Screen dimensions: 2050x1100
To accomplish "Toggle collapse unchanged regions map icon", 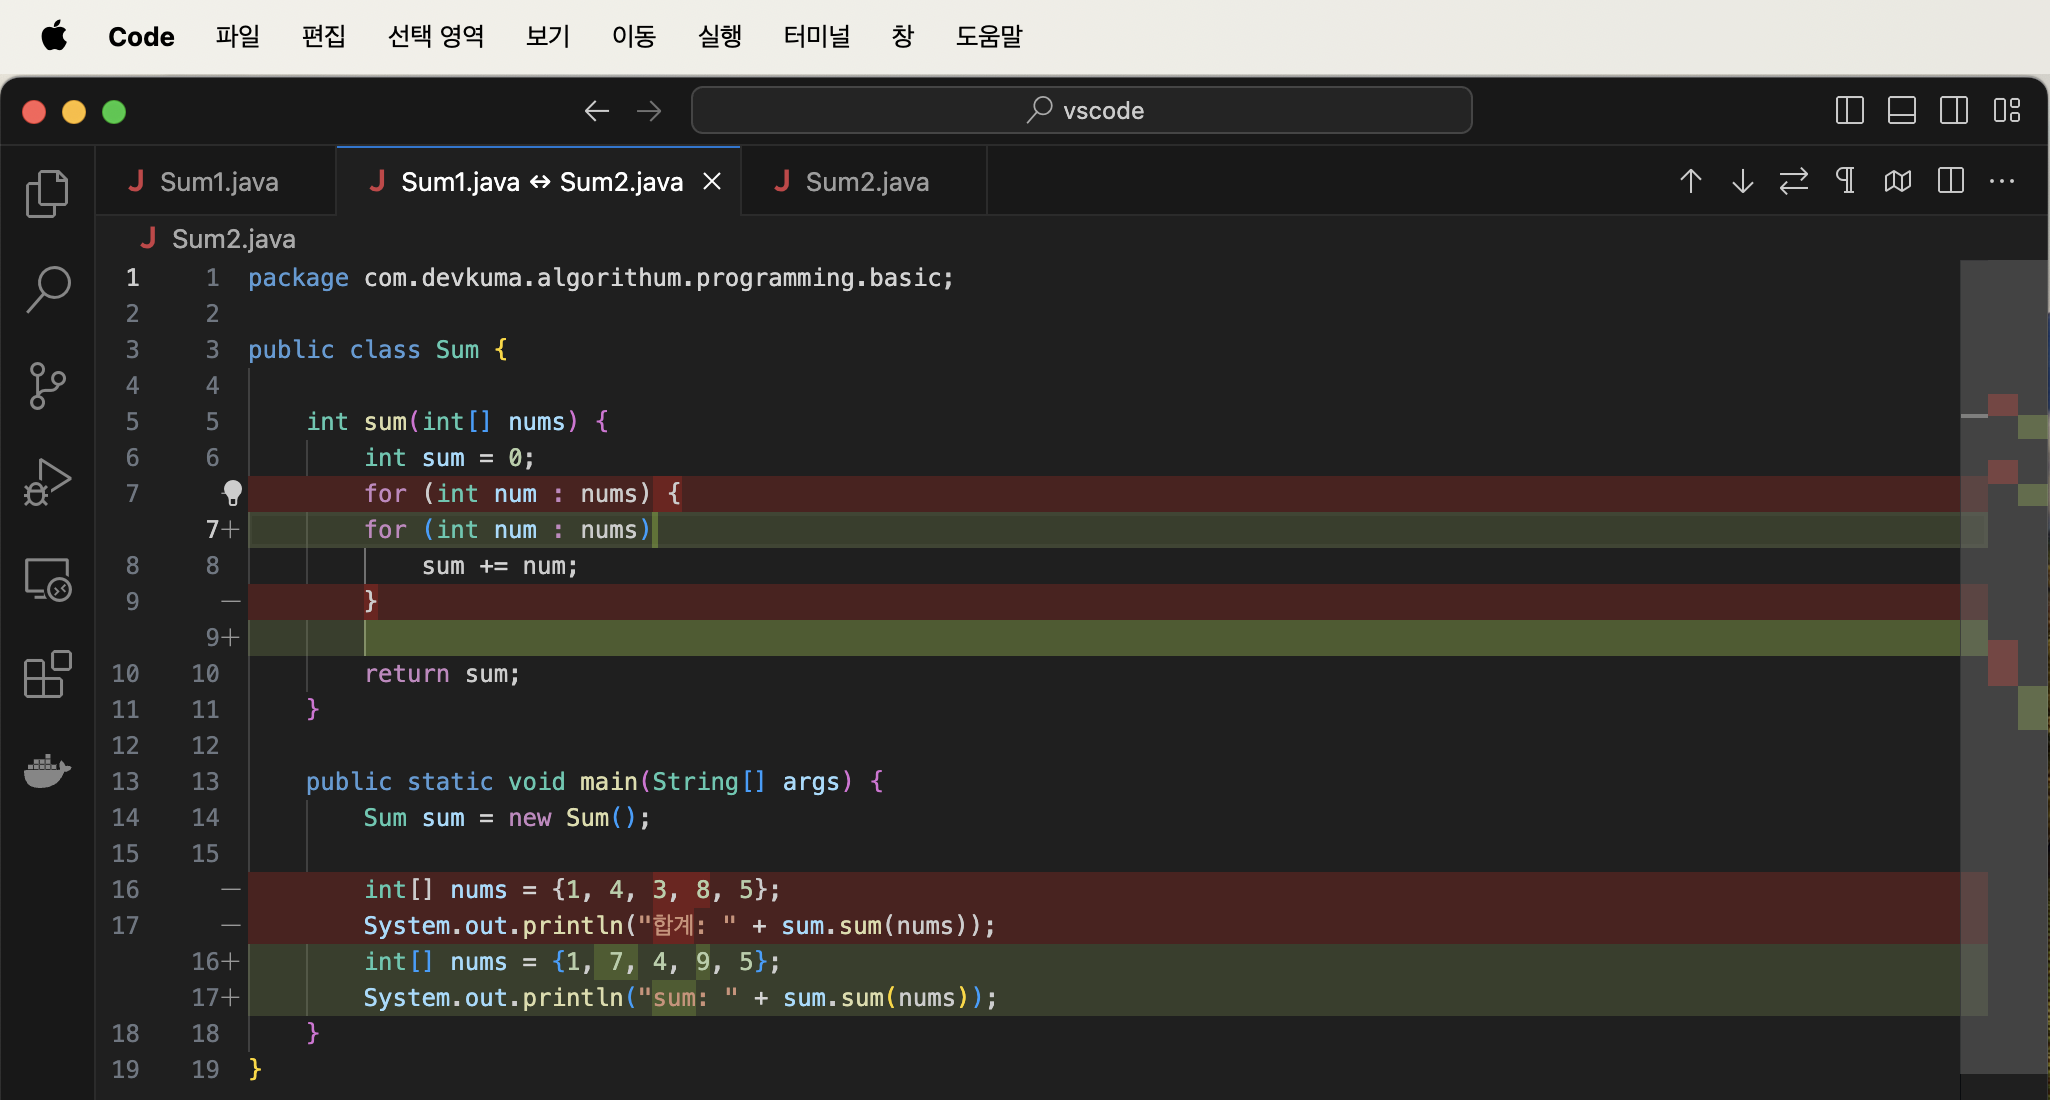I will click(1898, 181).
